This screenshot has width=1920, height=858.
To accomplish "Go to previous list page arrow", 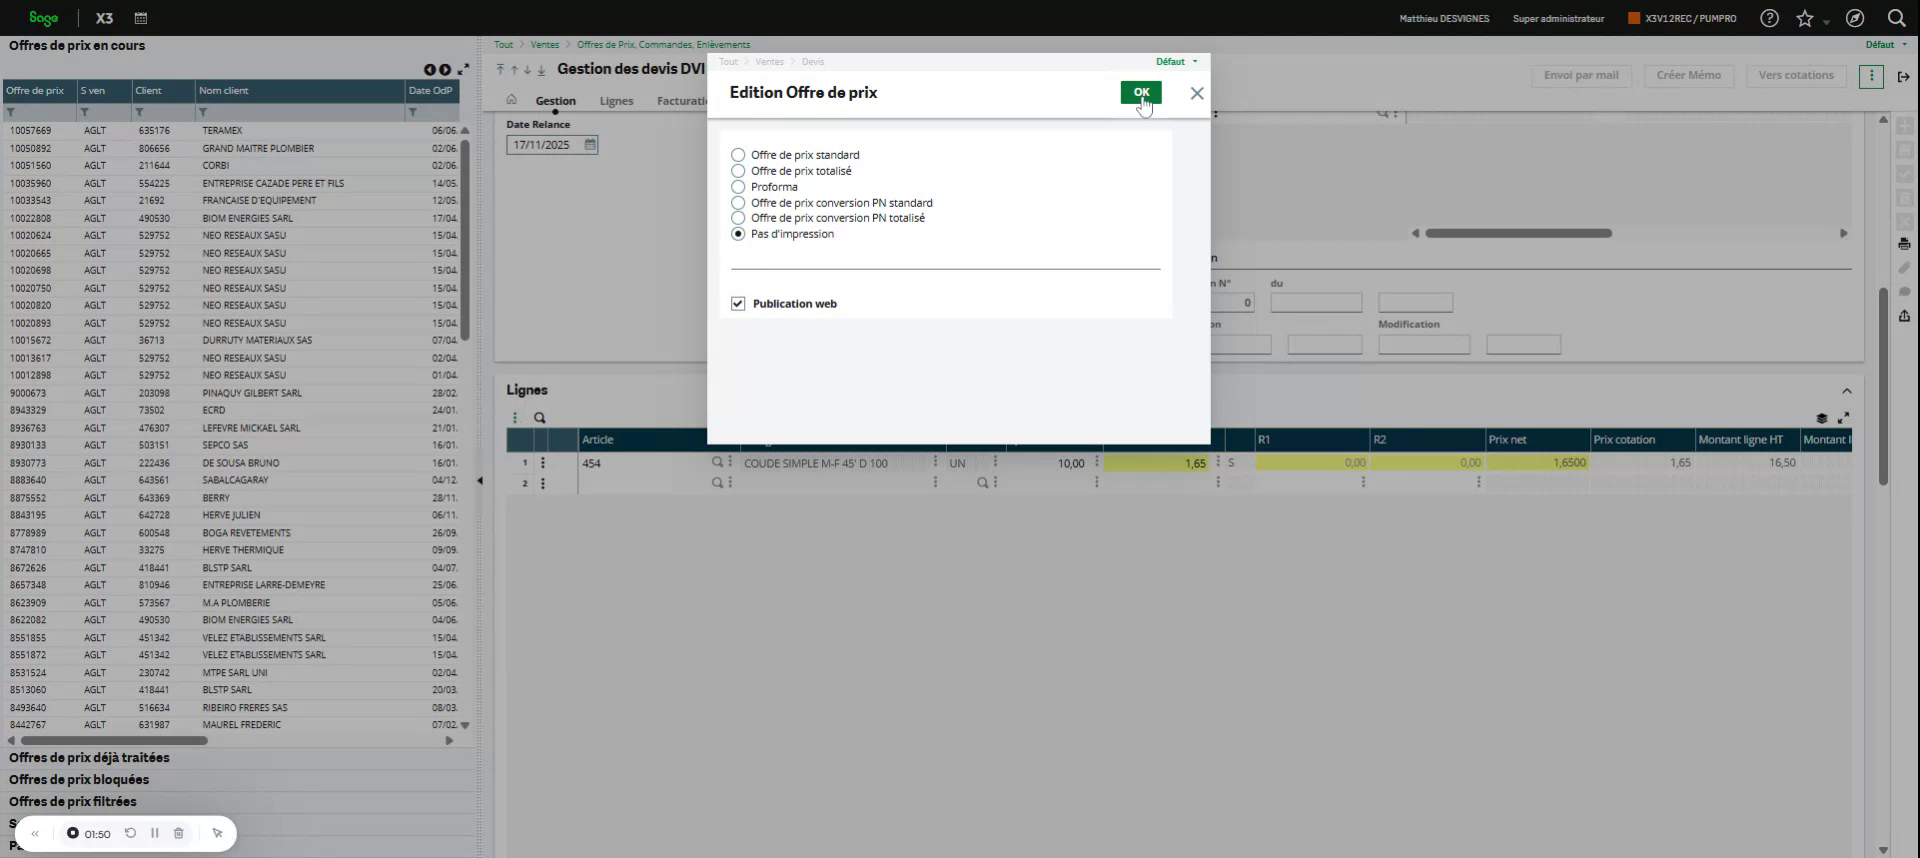I will tap(429, 70).
